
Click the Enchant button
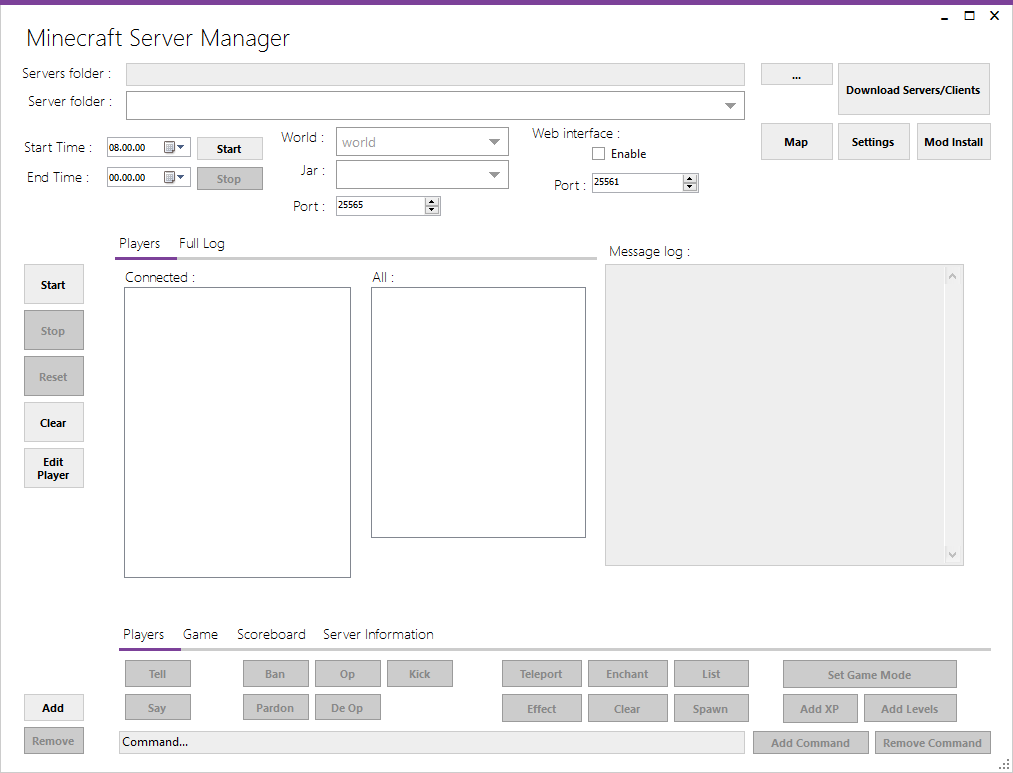point(628,674)
